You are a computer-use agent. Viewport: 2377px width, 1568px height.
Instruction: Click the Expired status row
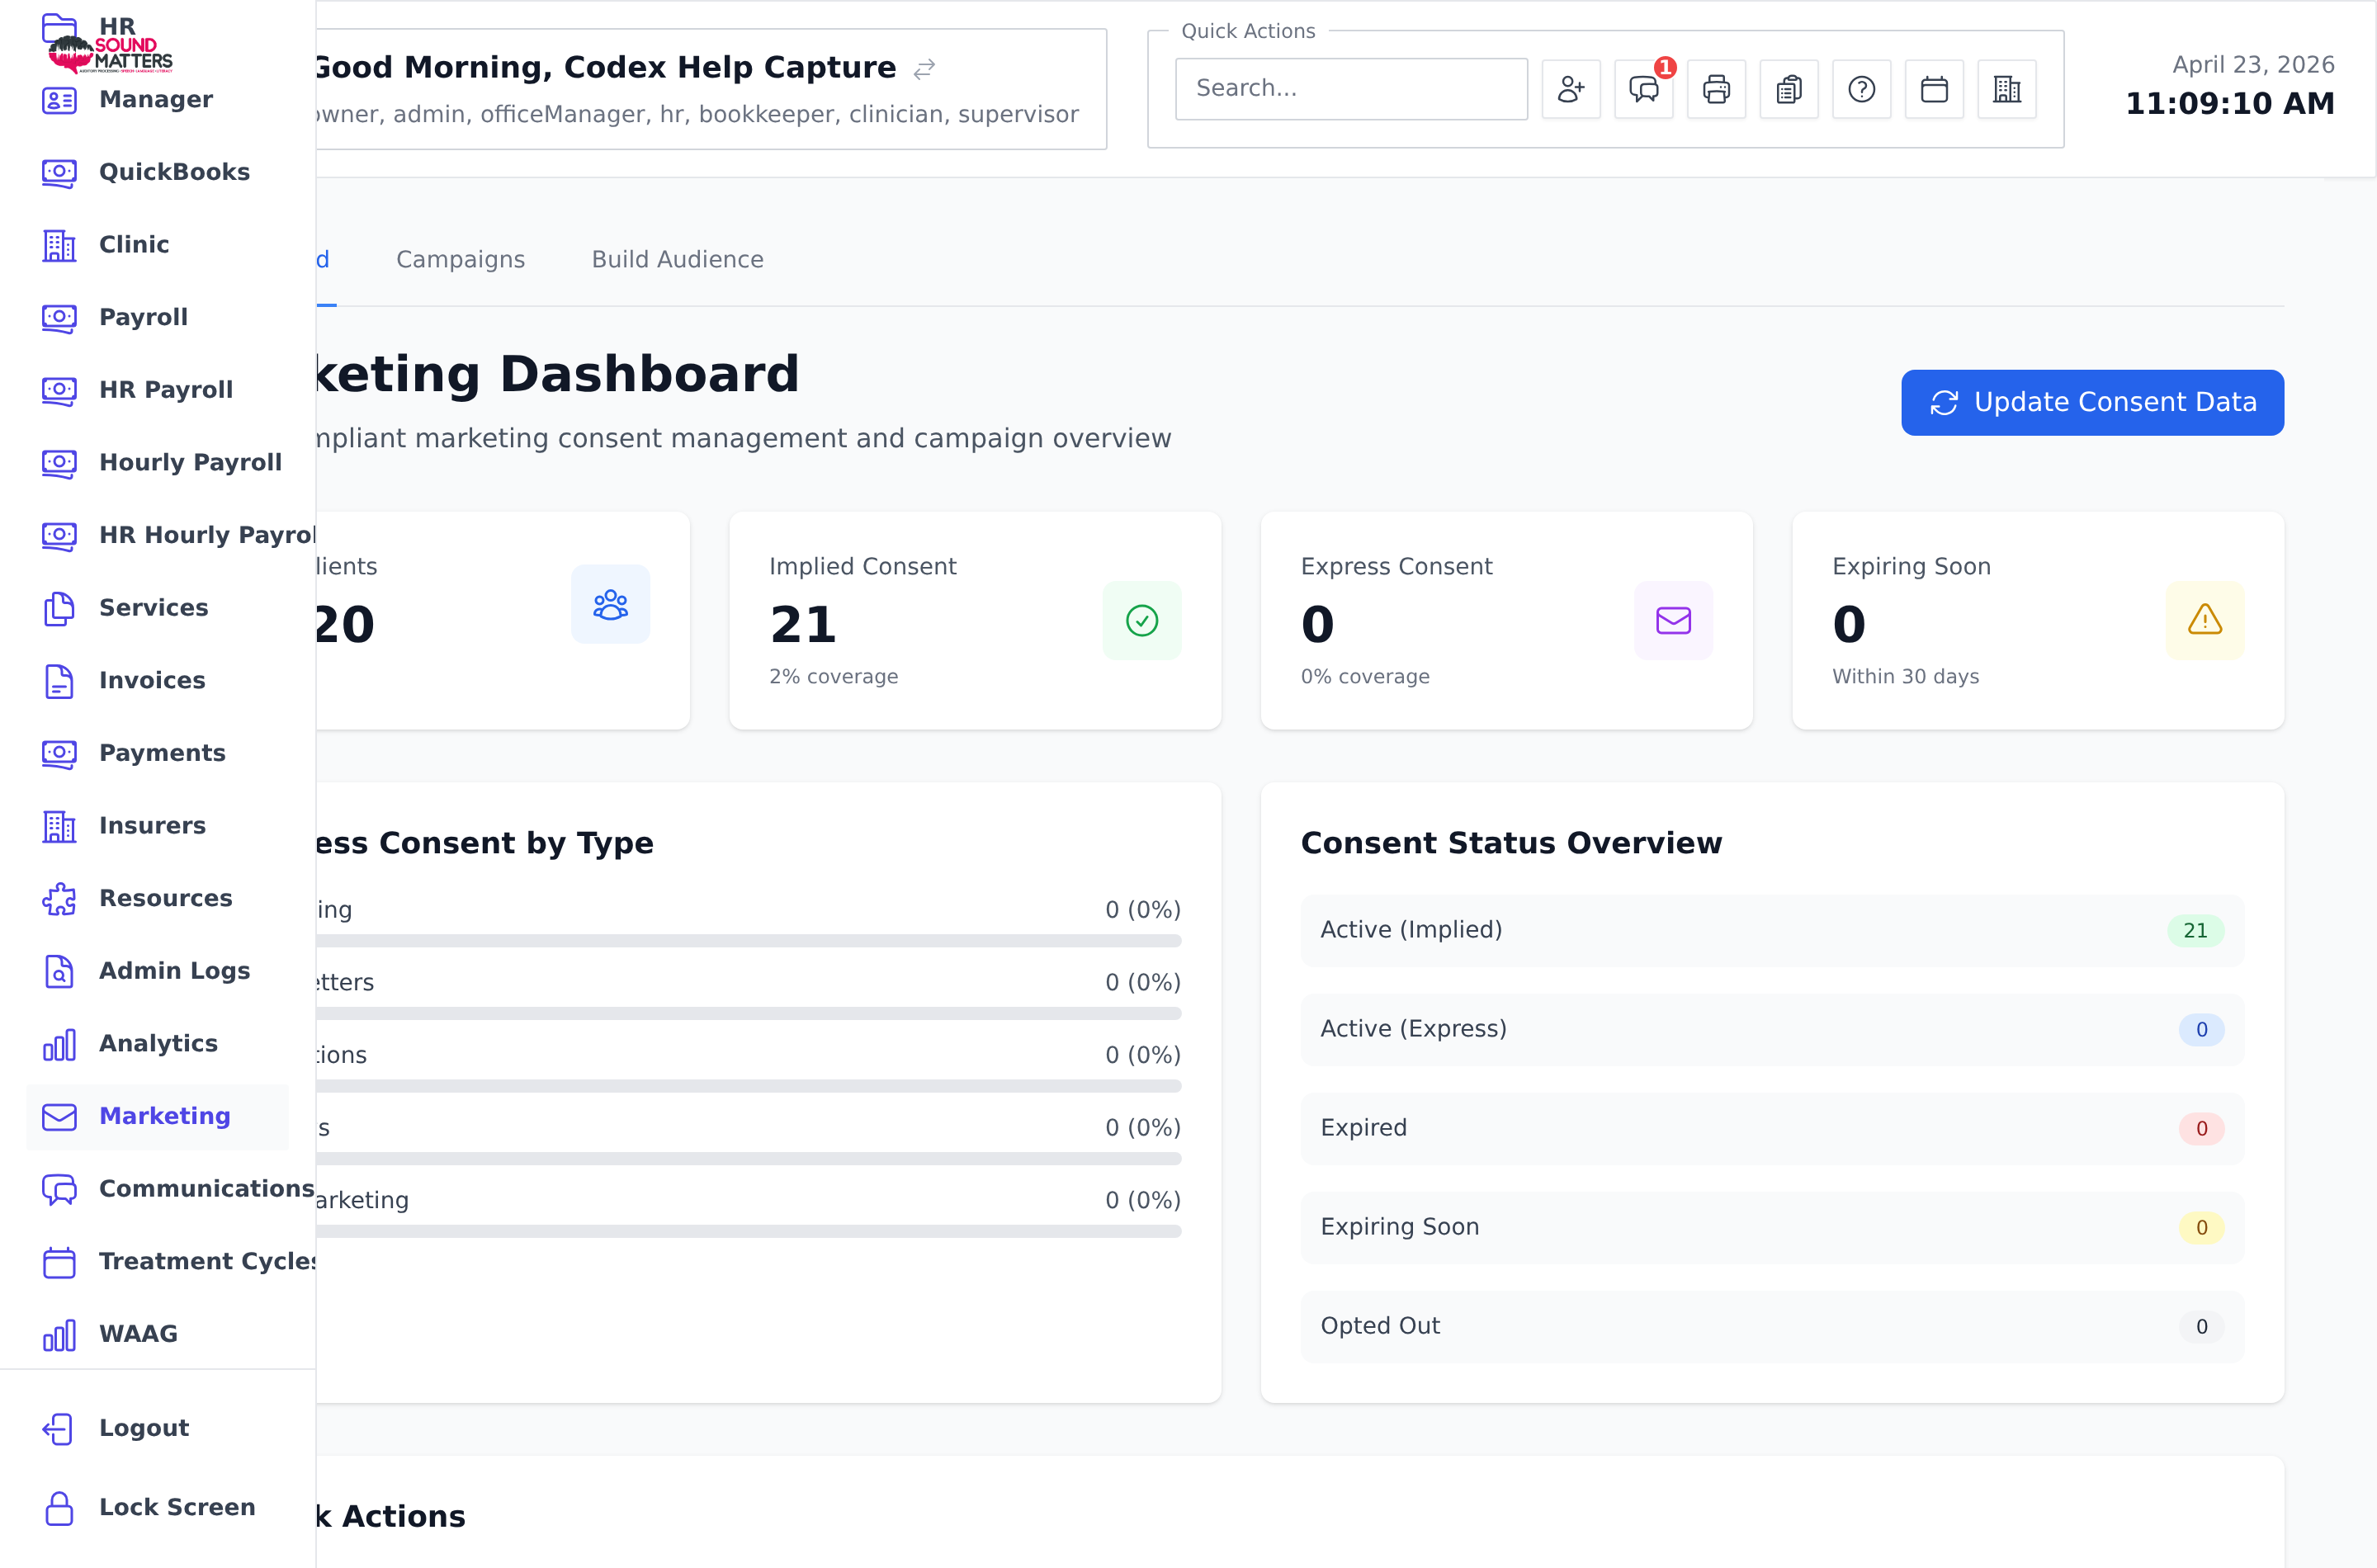(x=1772, y=1128)
